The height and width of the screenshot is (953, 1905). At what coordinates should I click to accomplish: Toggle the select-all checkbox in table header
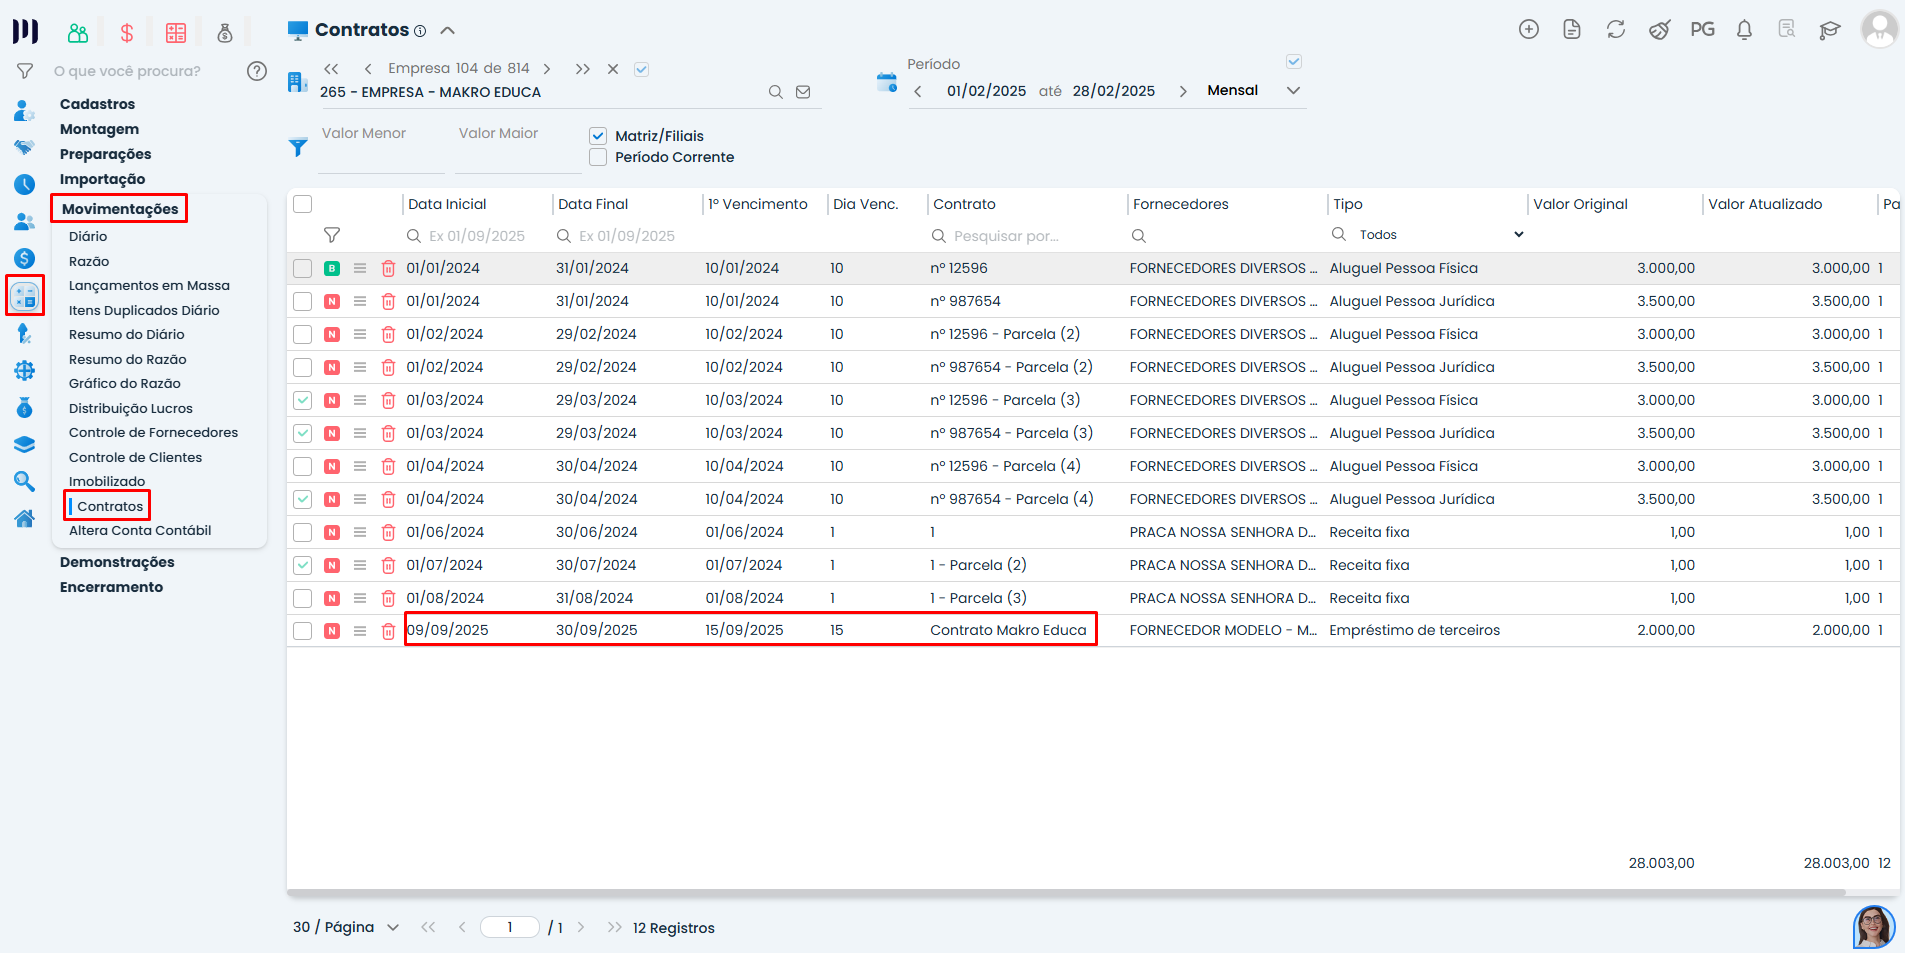point(303,204)
